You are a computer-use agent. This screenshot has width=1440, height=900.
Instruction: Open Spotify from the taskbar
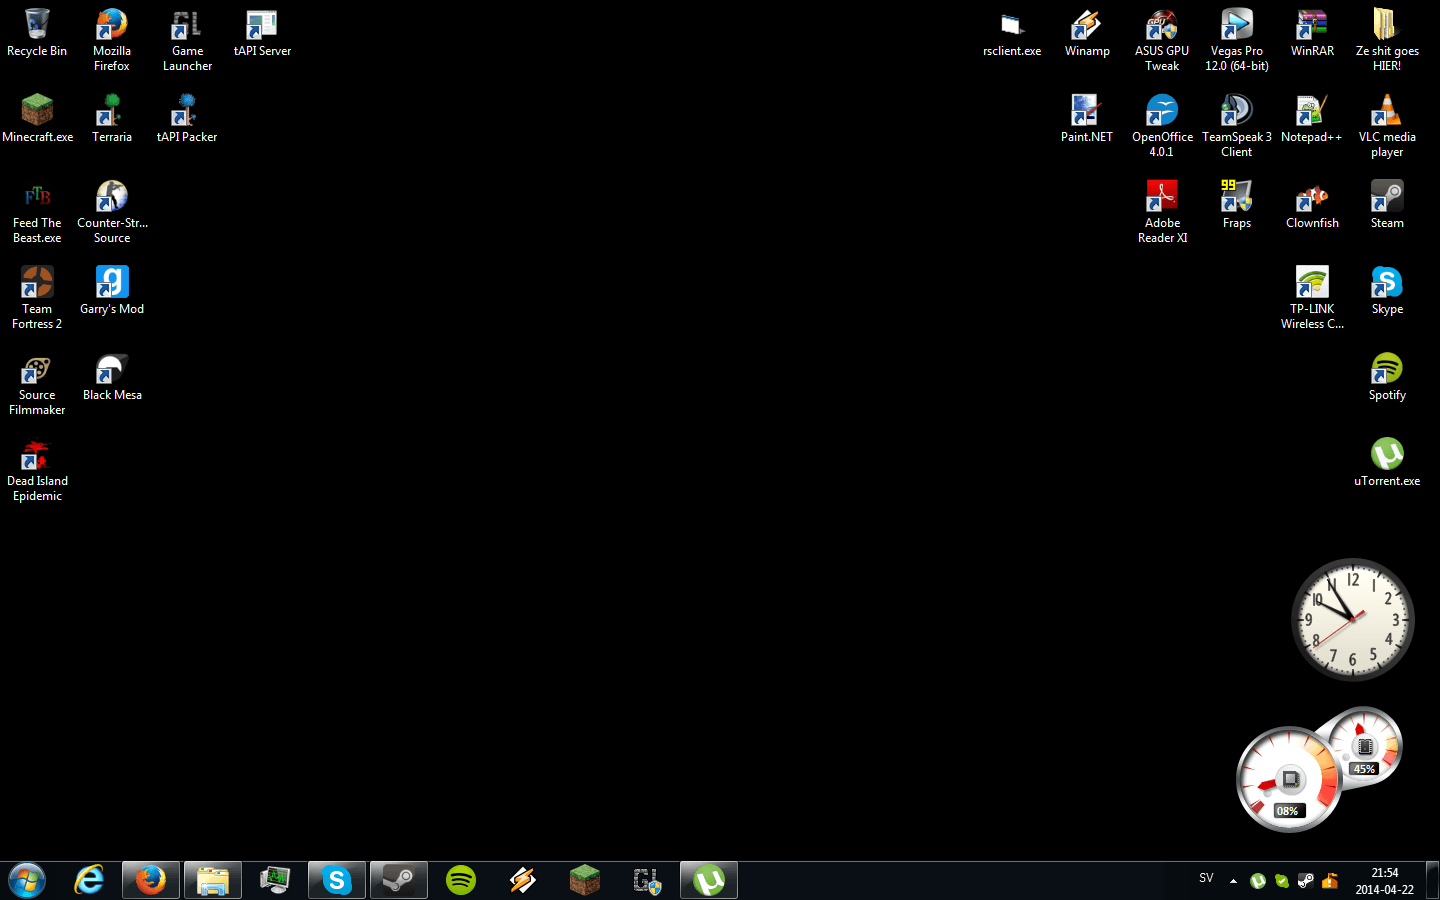[x=460, y=879]
